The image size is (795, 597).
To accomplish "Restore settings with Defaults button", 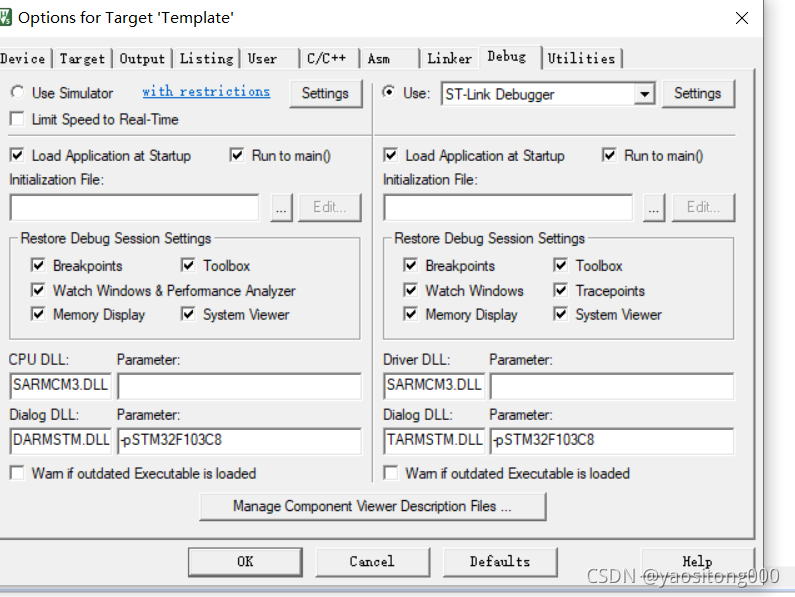I will [x=500, y=561].
